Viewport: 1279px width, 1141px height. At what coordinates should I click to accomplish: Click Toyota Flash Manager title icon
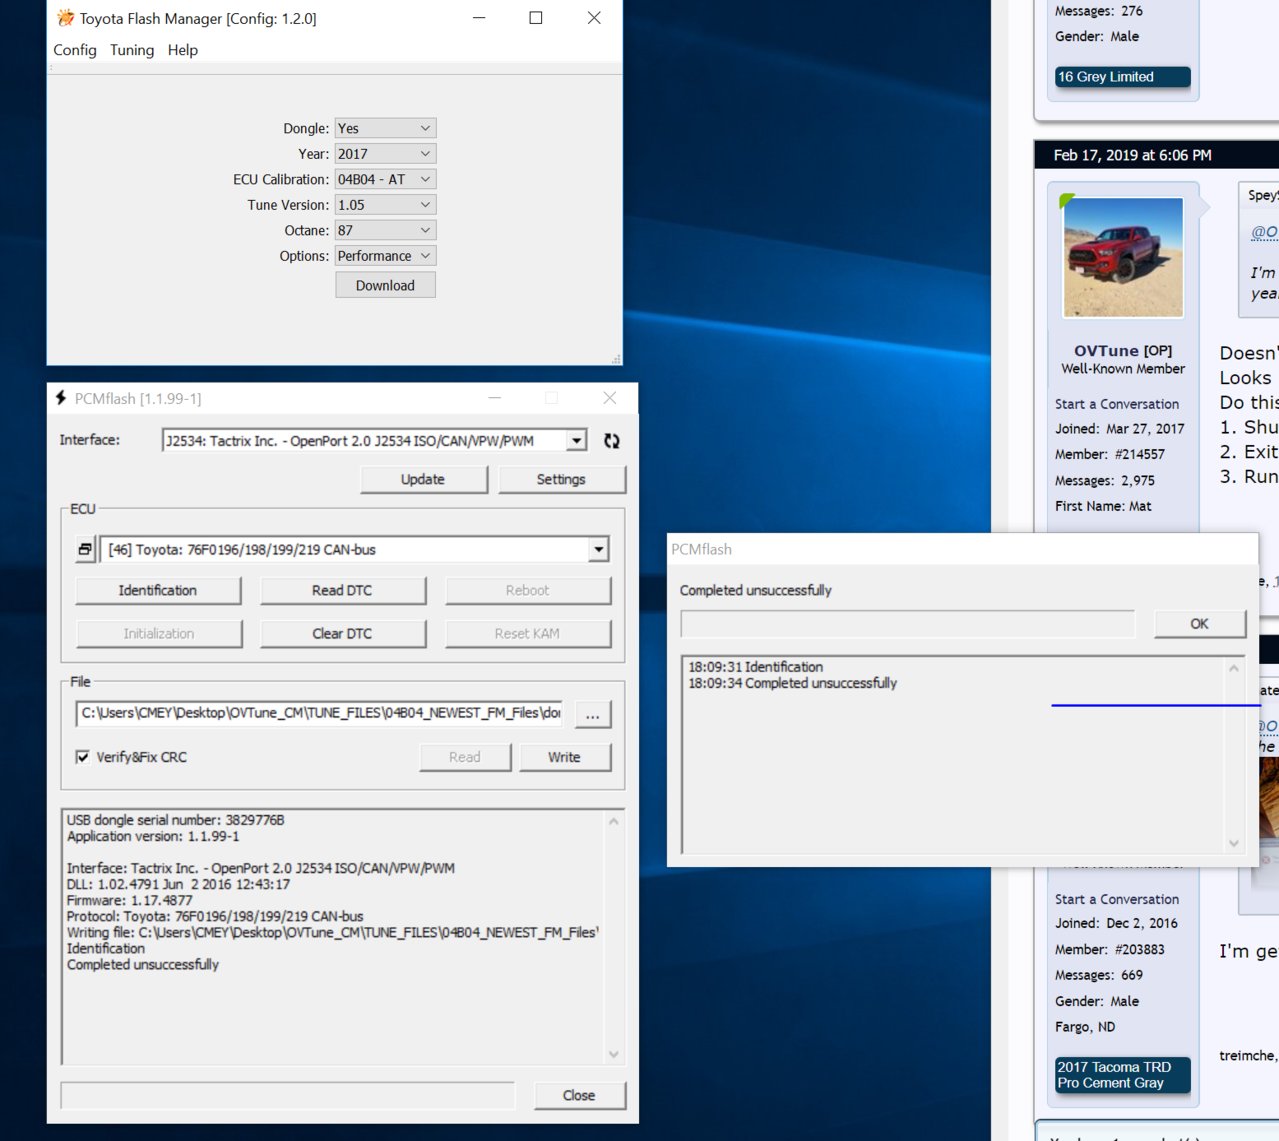[x=65, y=18]
